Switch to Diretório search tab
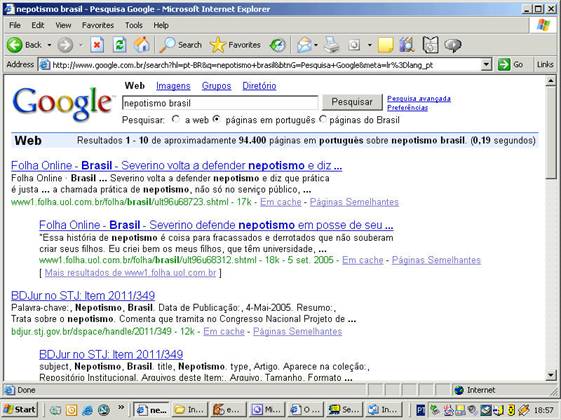Screen dimensions: 561x420 (259, 86)
